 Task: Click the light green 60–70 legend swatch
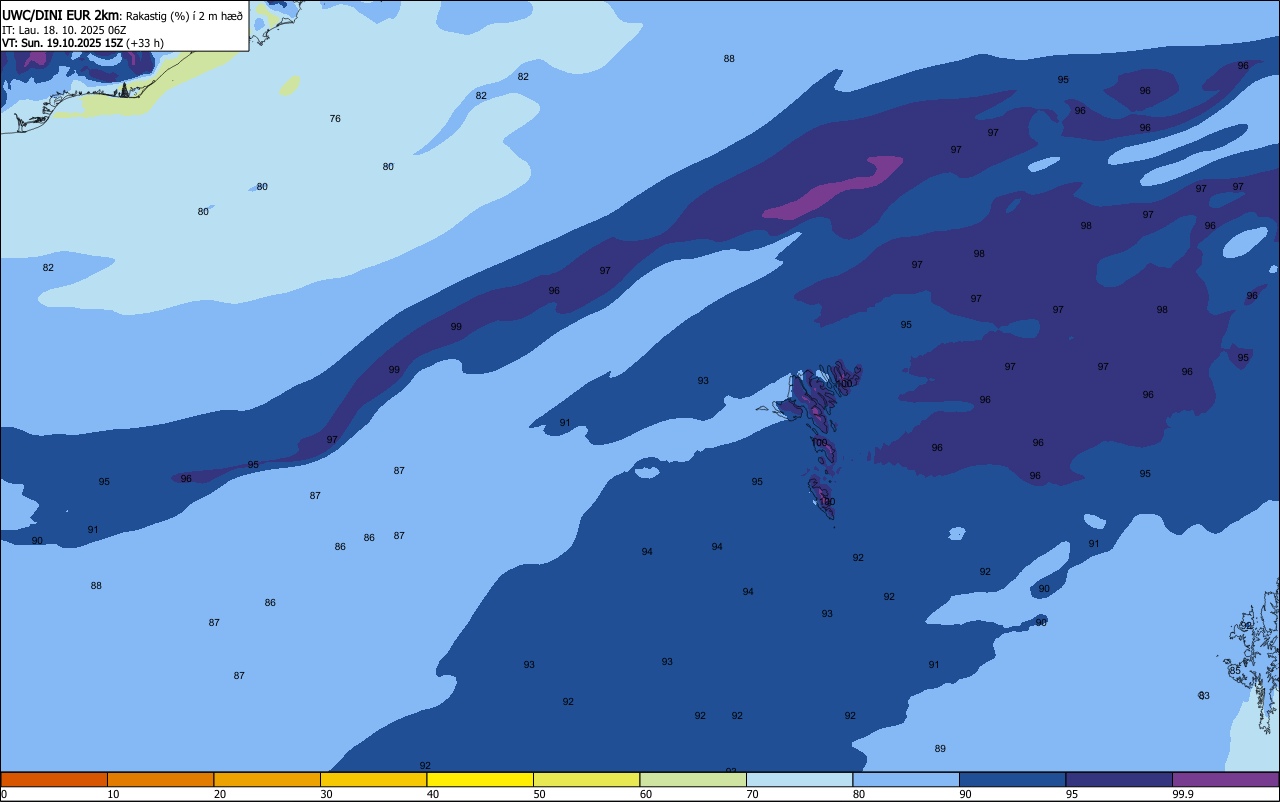point(693,779)
